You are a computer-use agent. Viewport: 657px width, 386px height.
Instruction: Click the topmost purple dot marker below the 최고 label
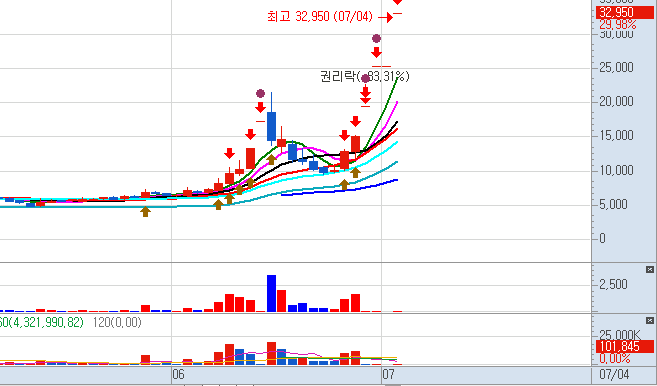click(376, 39)
